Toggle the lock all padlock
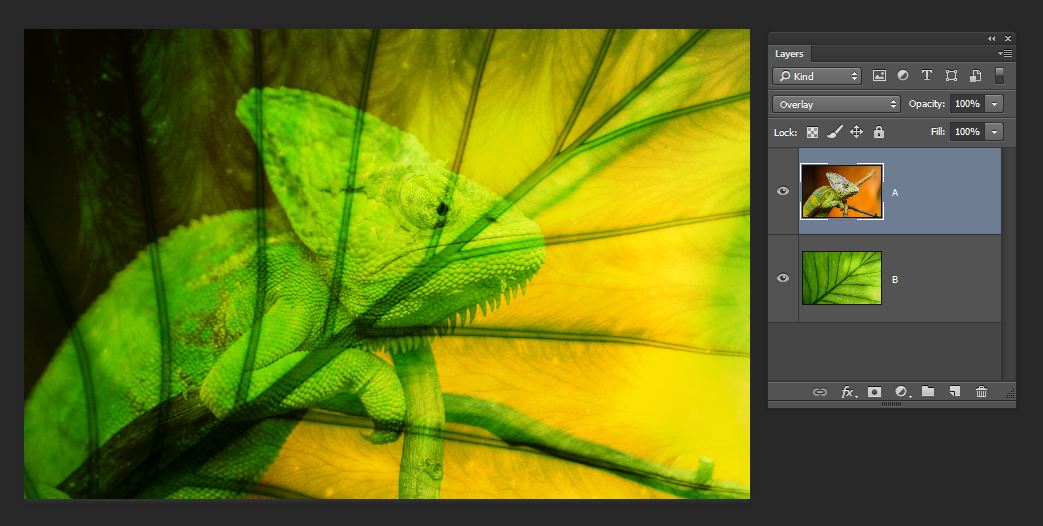This screenshot has height=526, width=1043. (879, 132)
